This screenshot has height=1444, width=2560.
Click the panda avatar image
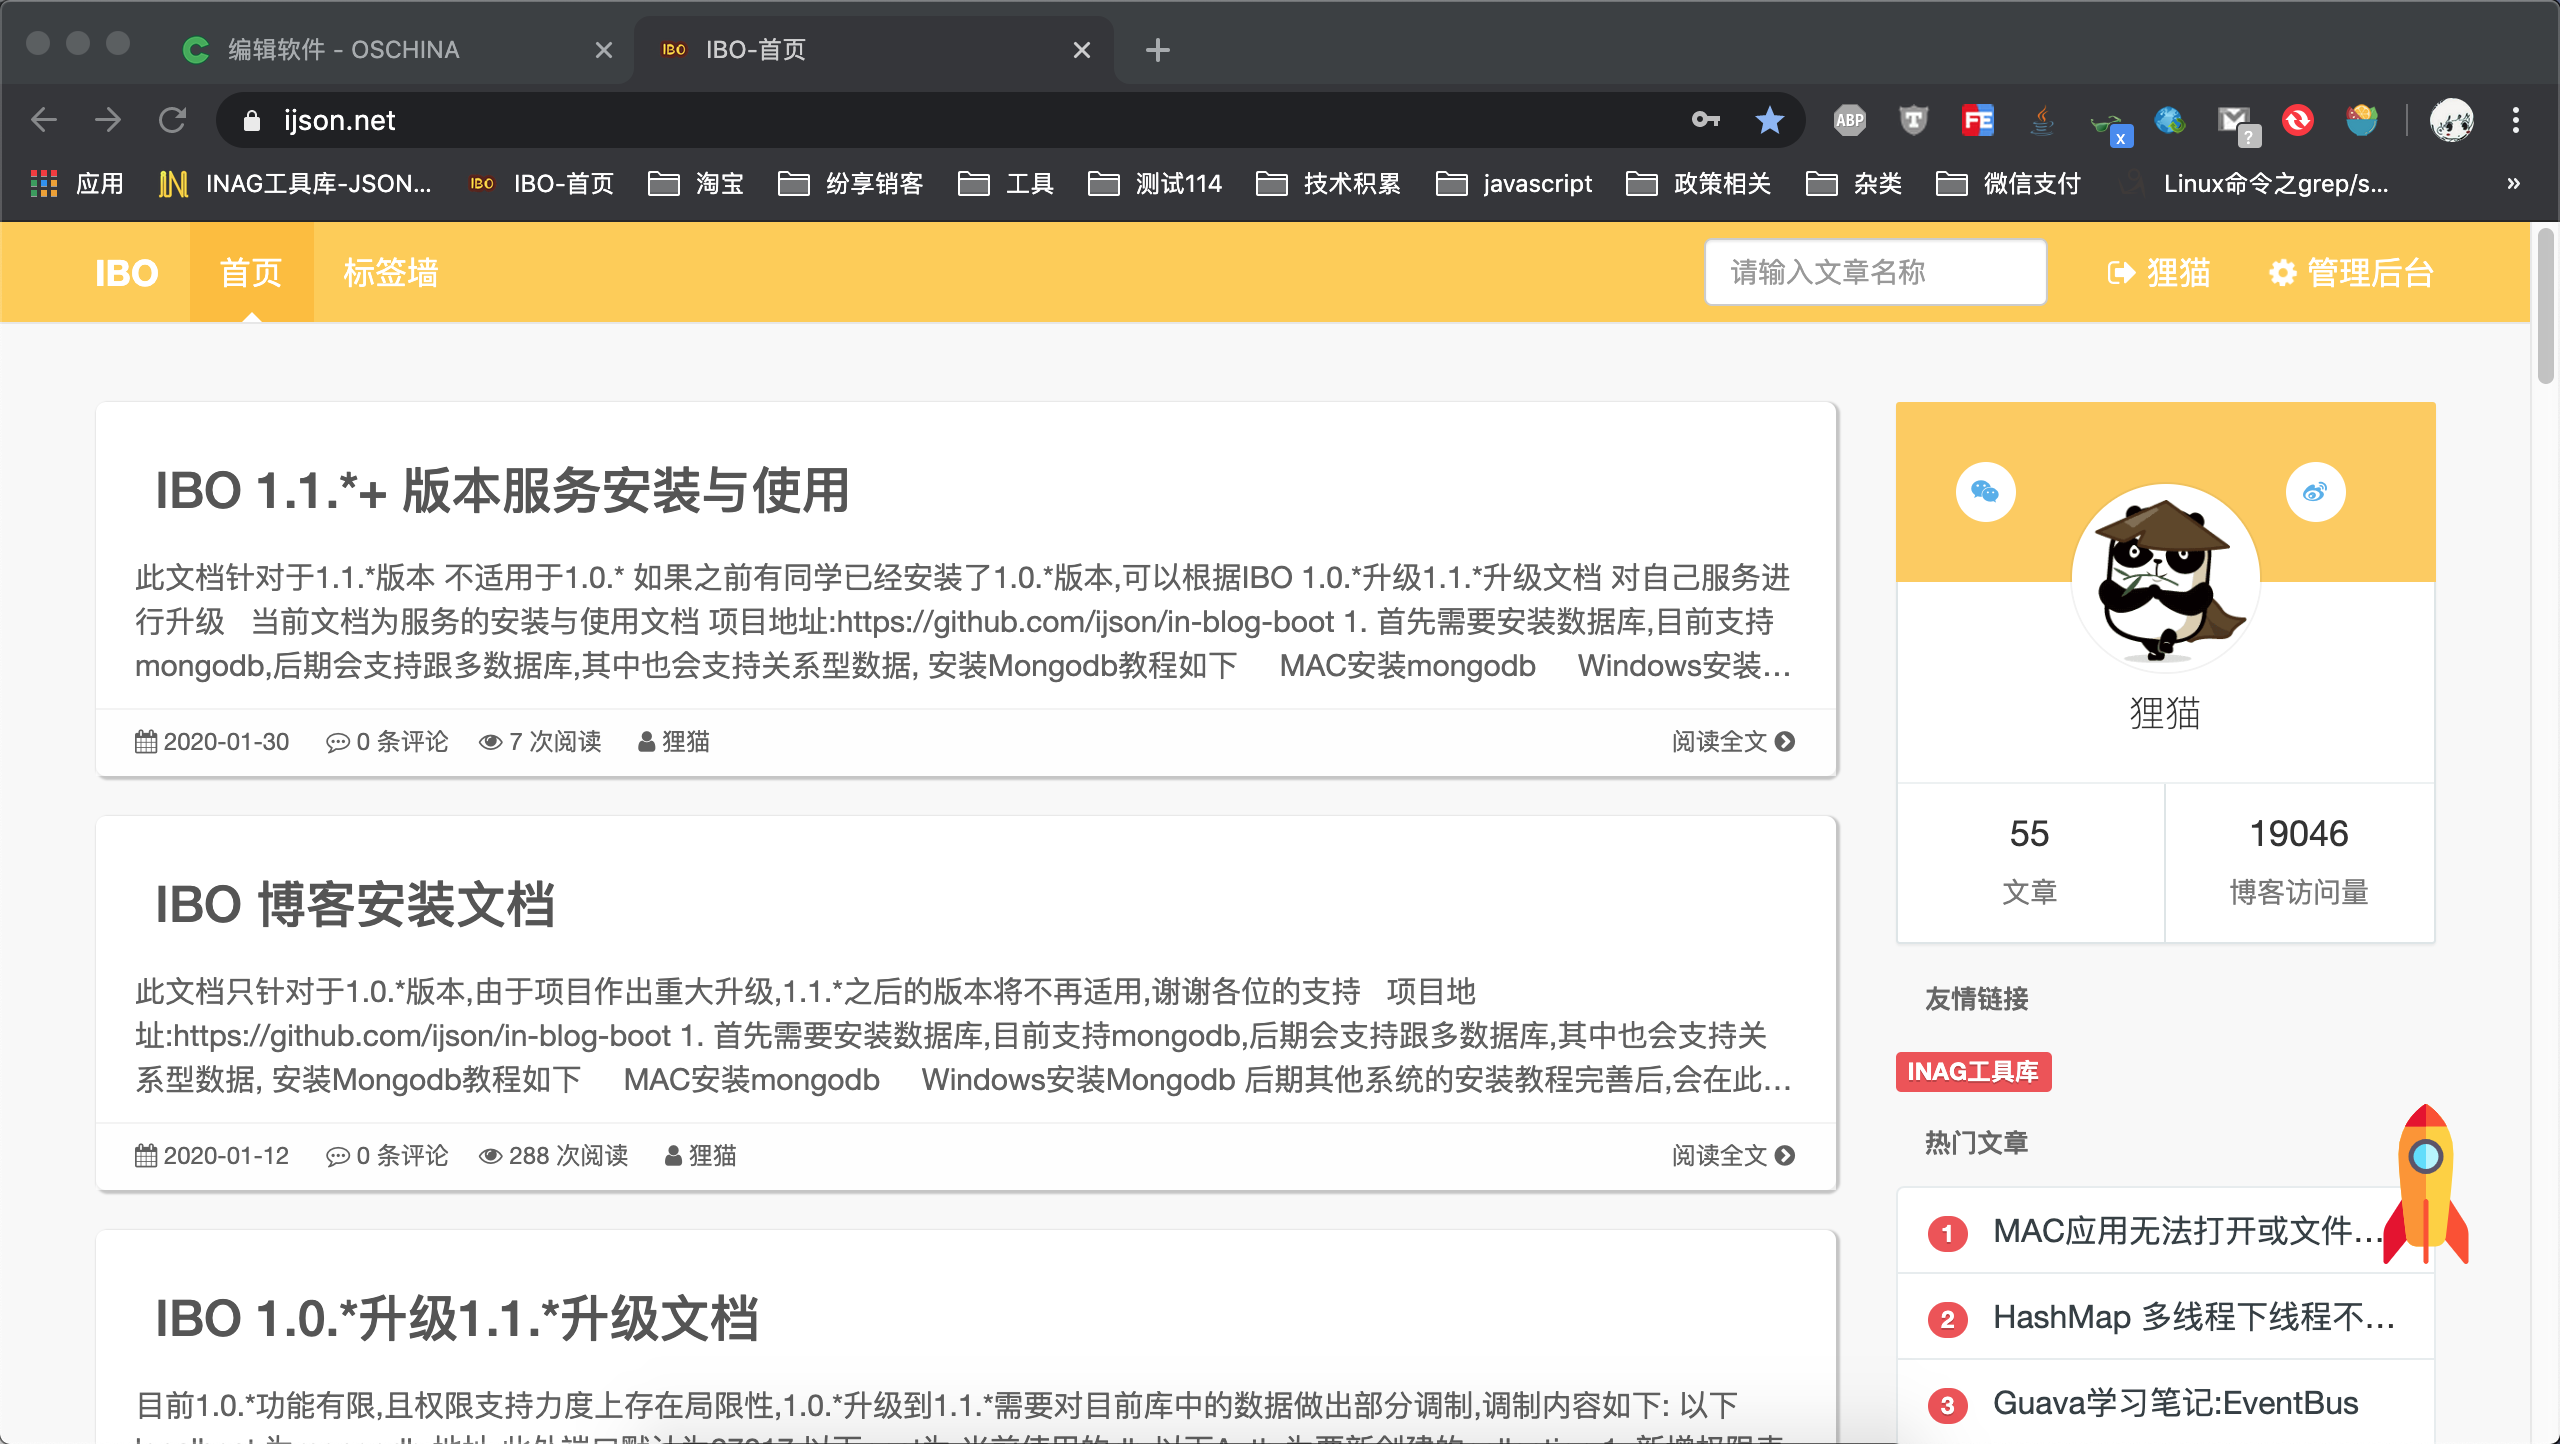tap(2165, 578)
